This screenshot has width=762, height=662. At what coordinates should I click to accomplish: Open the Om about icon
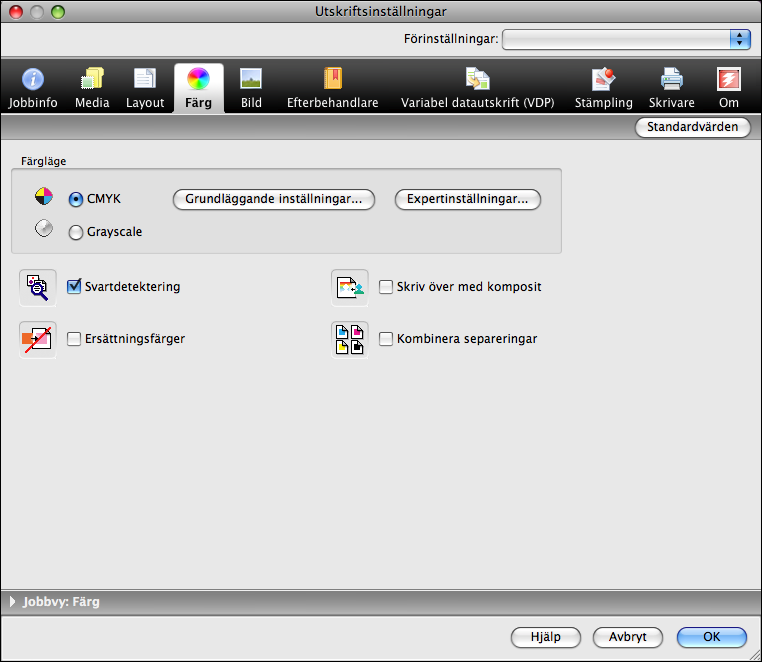(729, 79)
